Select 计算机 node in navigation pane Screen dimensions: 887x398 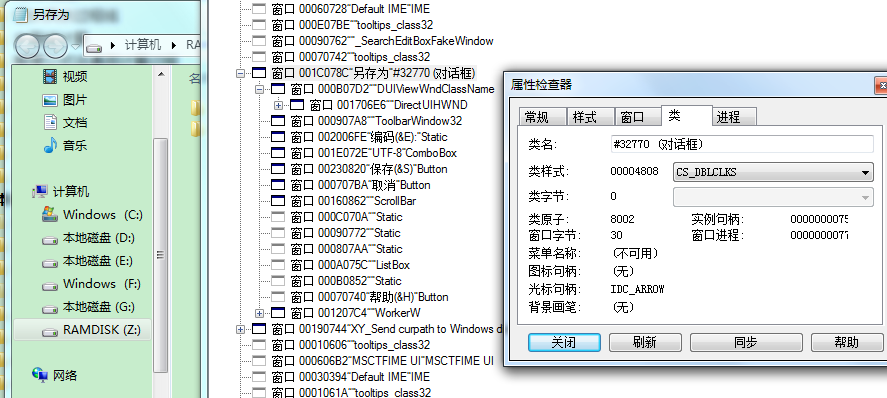coord(62,192)
